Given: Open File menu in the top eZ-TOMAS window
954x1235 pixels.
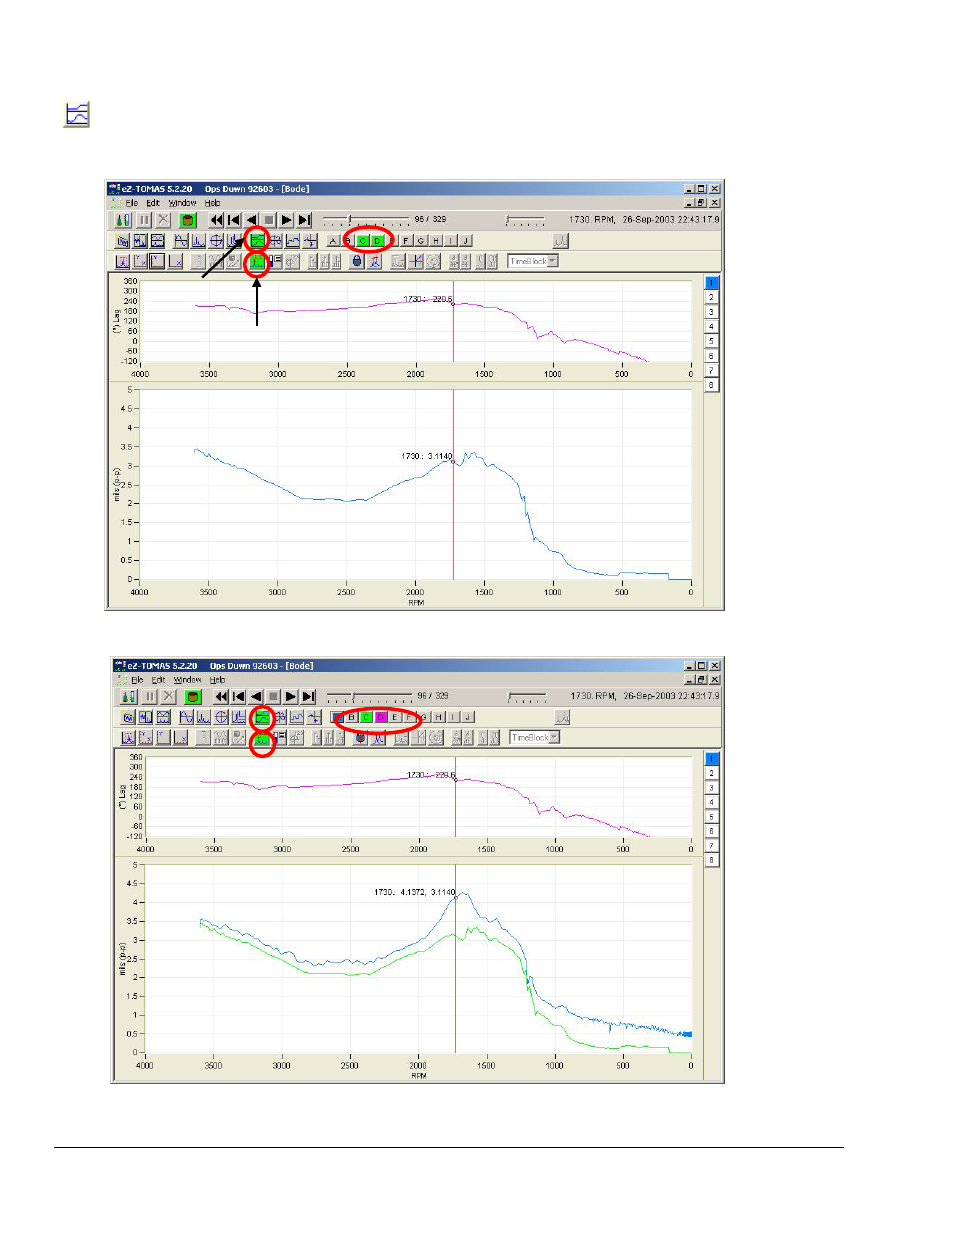Looking at the screenshot, I should coord(131,203).
